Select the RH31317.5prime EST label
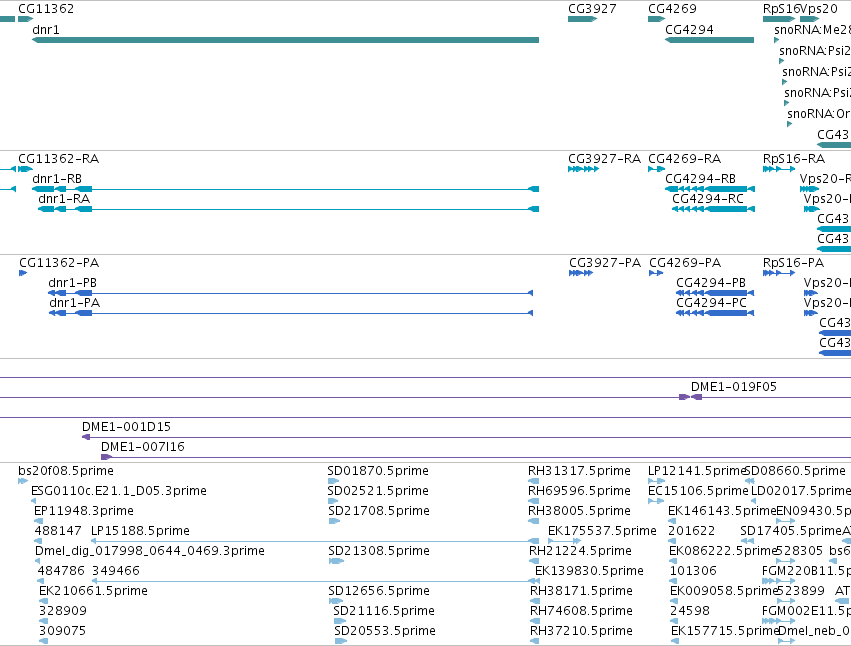The height and width of the screenshot is (646, 851). (x=579, y=471)
